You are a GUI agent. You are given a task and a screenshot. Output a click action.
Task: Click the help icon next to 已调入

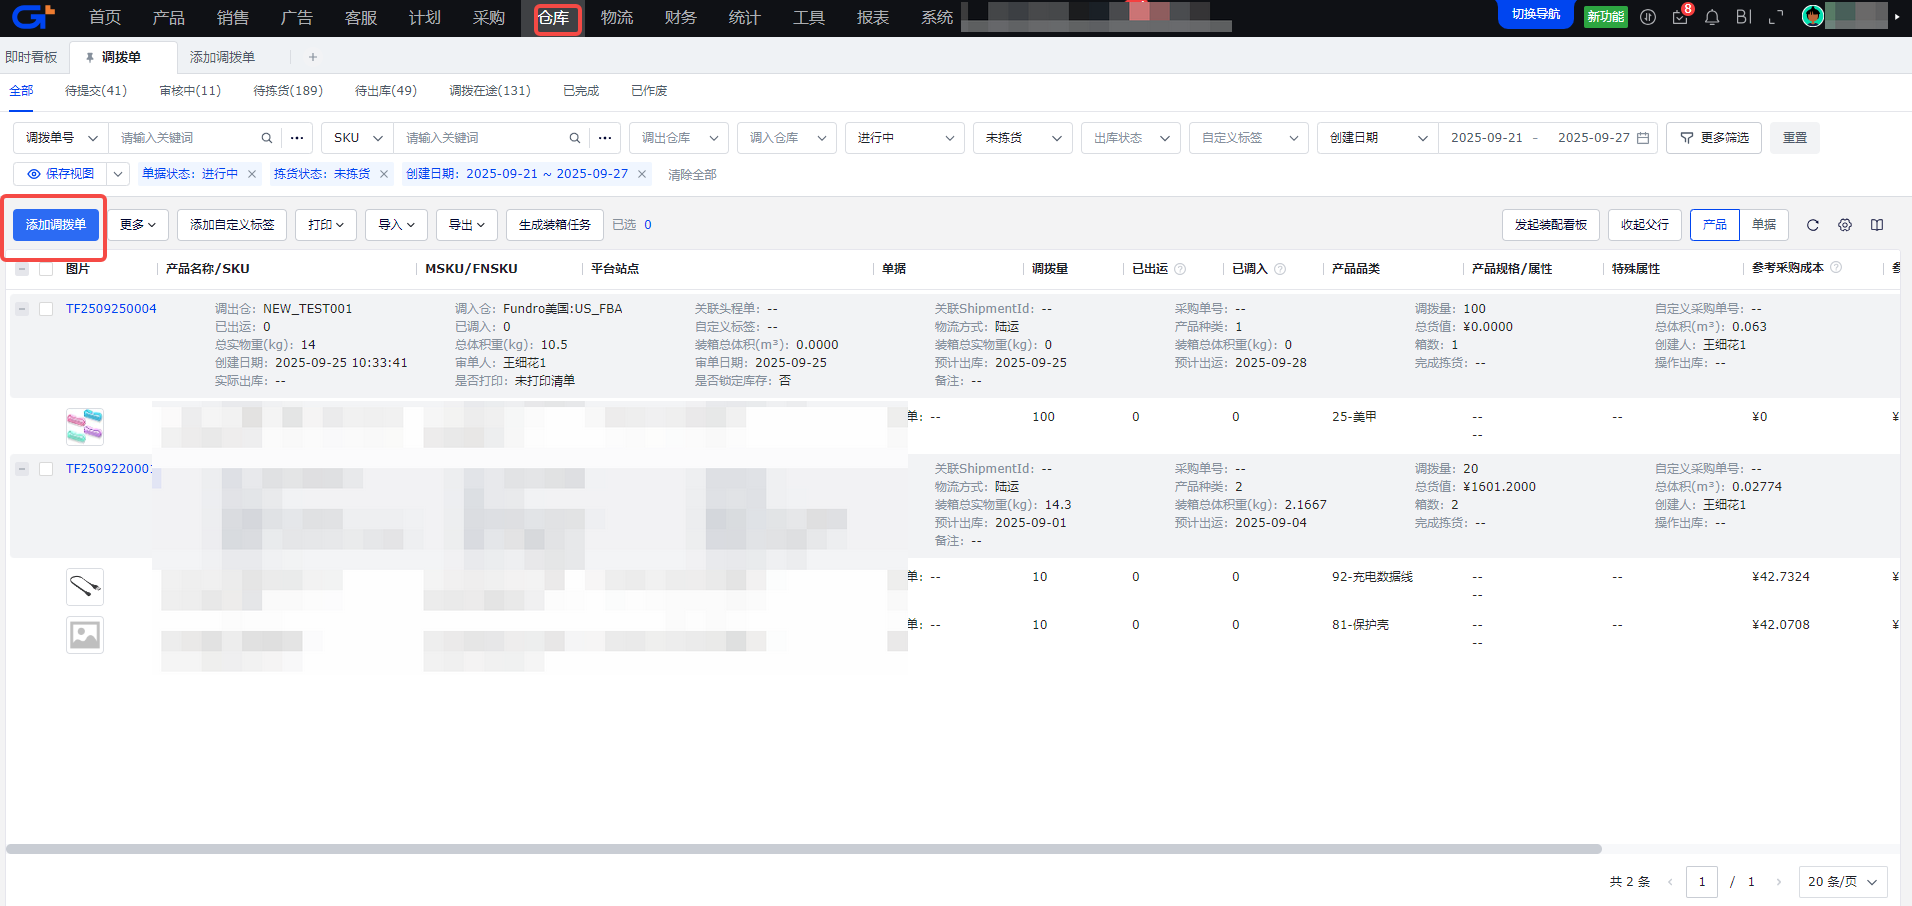click(1280, 269)
